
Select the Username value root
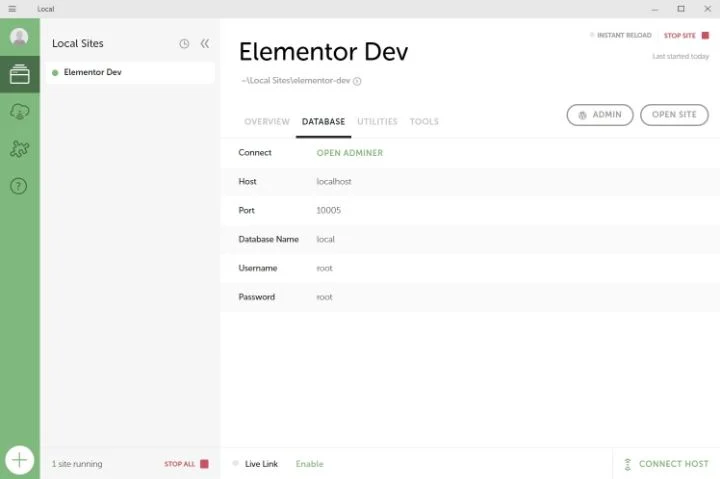(324, 268)
